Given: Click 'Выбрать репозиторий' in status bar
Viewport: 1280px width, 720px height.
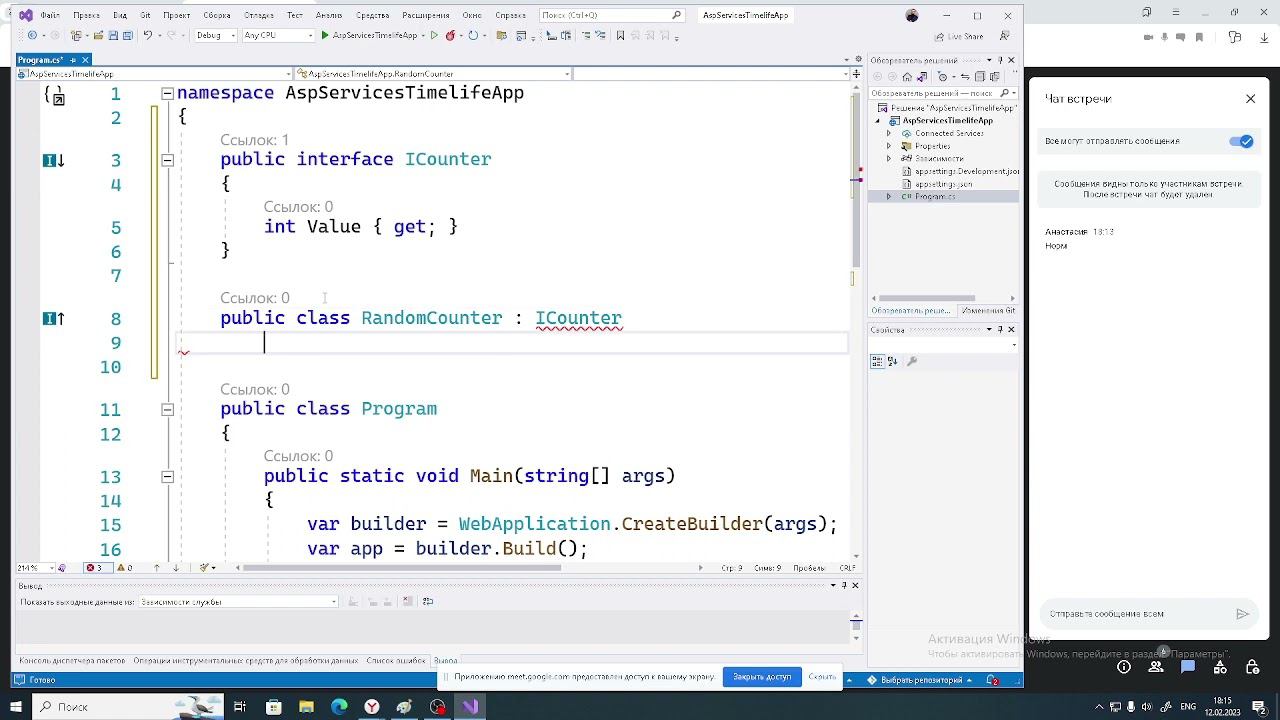Looking at the screenshot, I should point(920,680).
